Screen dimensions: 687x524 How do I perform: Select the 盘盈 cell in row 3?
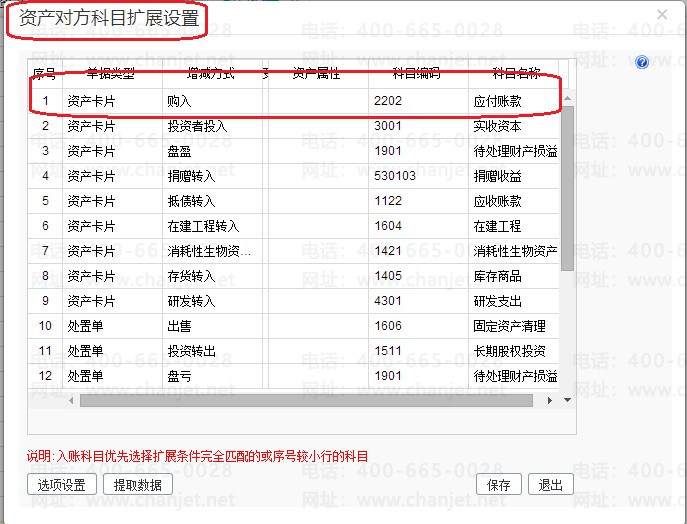pos(212,151)
